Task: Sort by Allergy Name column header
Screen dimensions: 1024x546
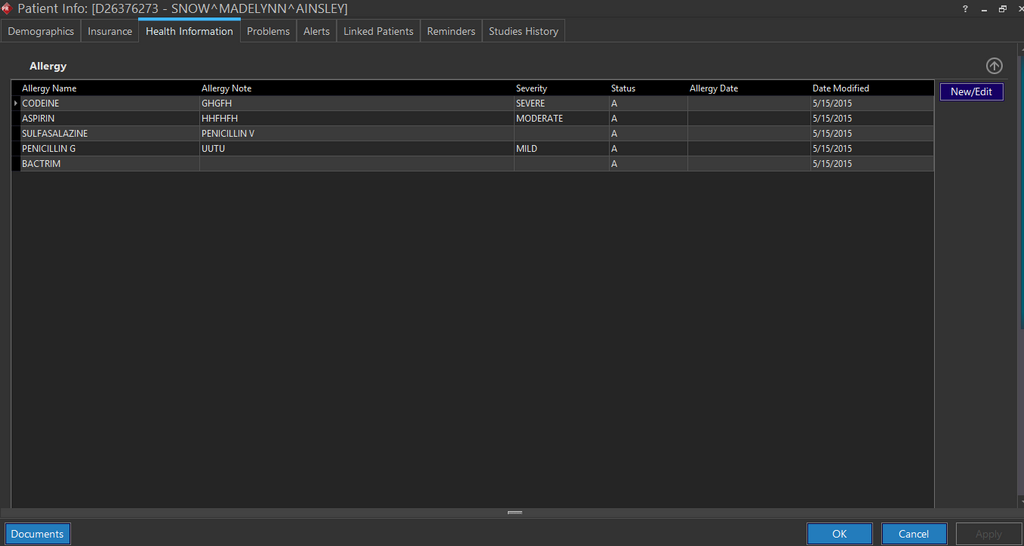Action: [49, 88]
